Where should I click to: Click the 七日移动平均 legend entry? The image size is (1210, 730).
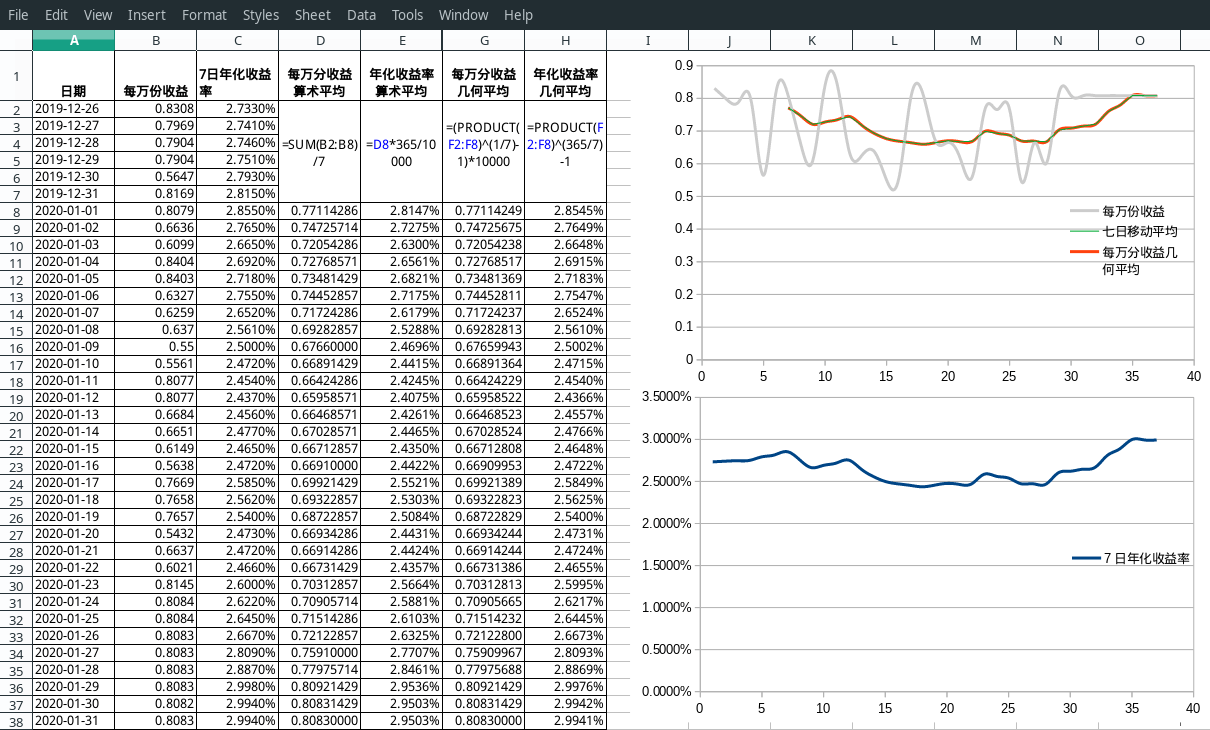tap(1139, 232)
